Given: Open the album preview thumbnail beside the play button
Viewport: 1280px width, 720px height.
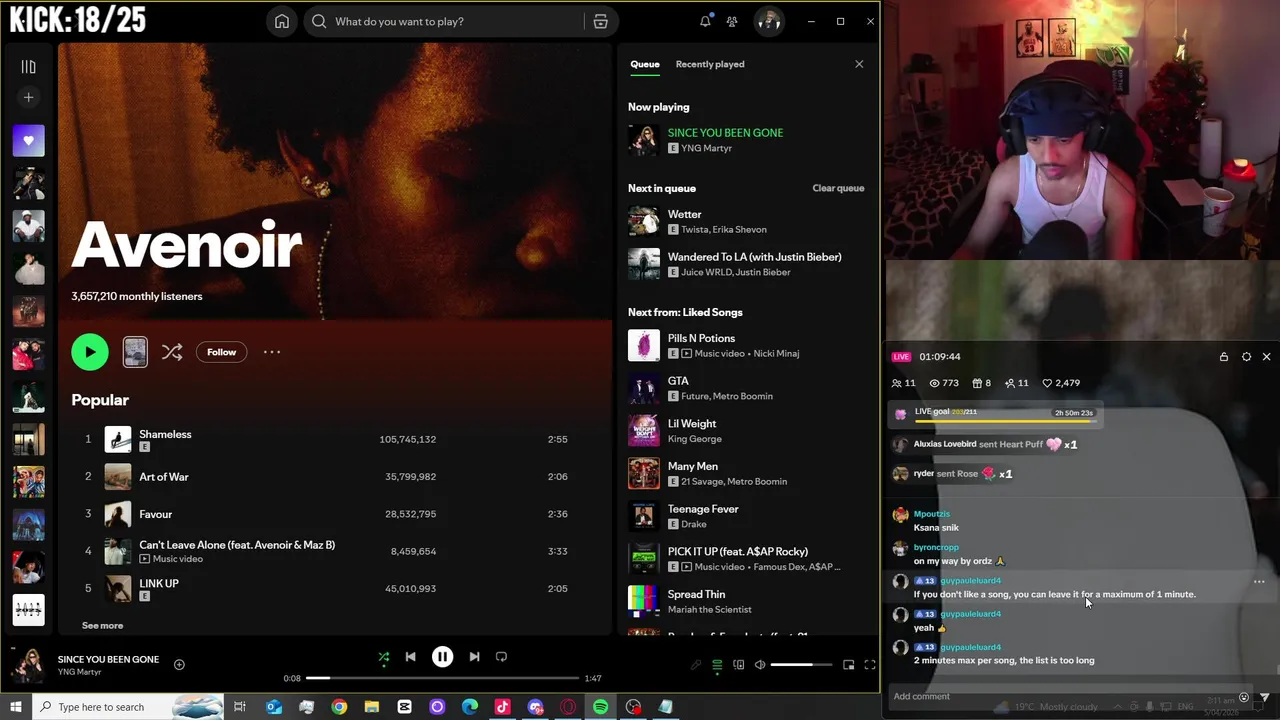Looking at the screenshot, I should [135, 352].
